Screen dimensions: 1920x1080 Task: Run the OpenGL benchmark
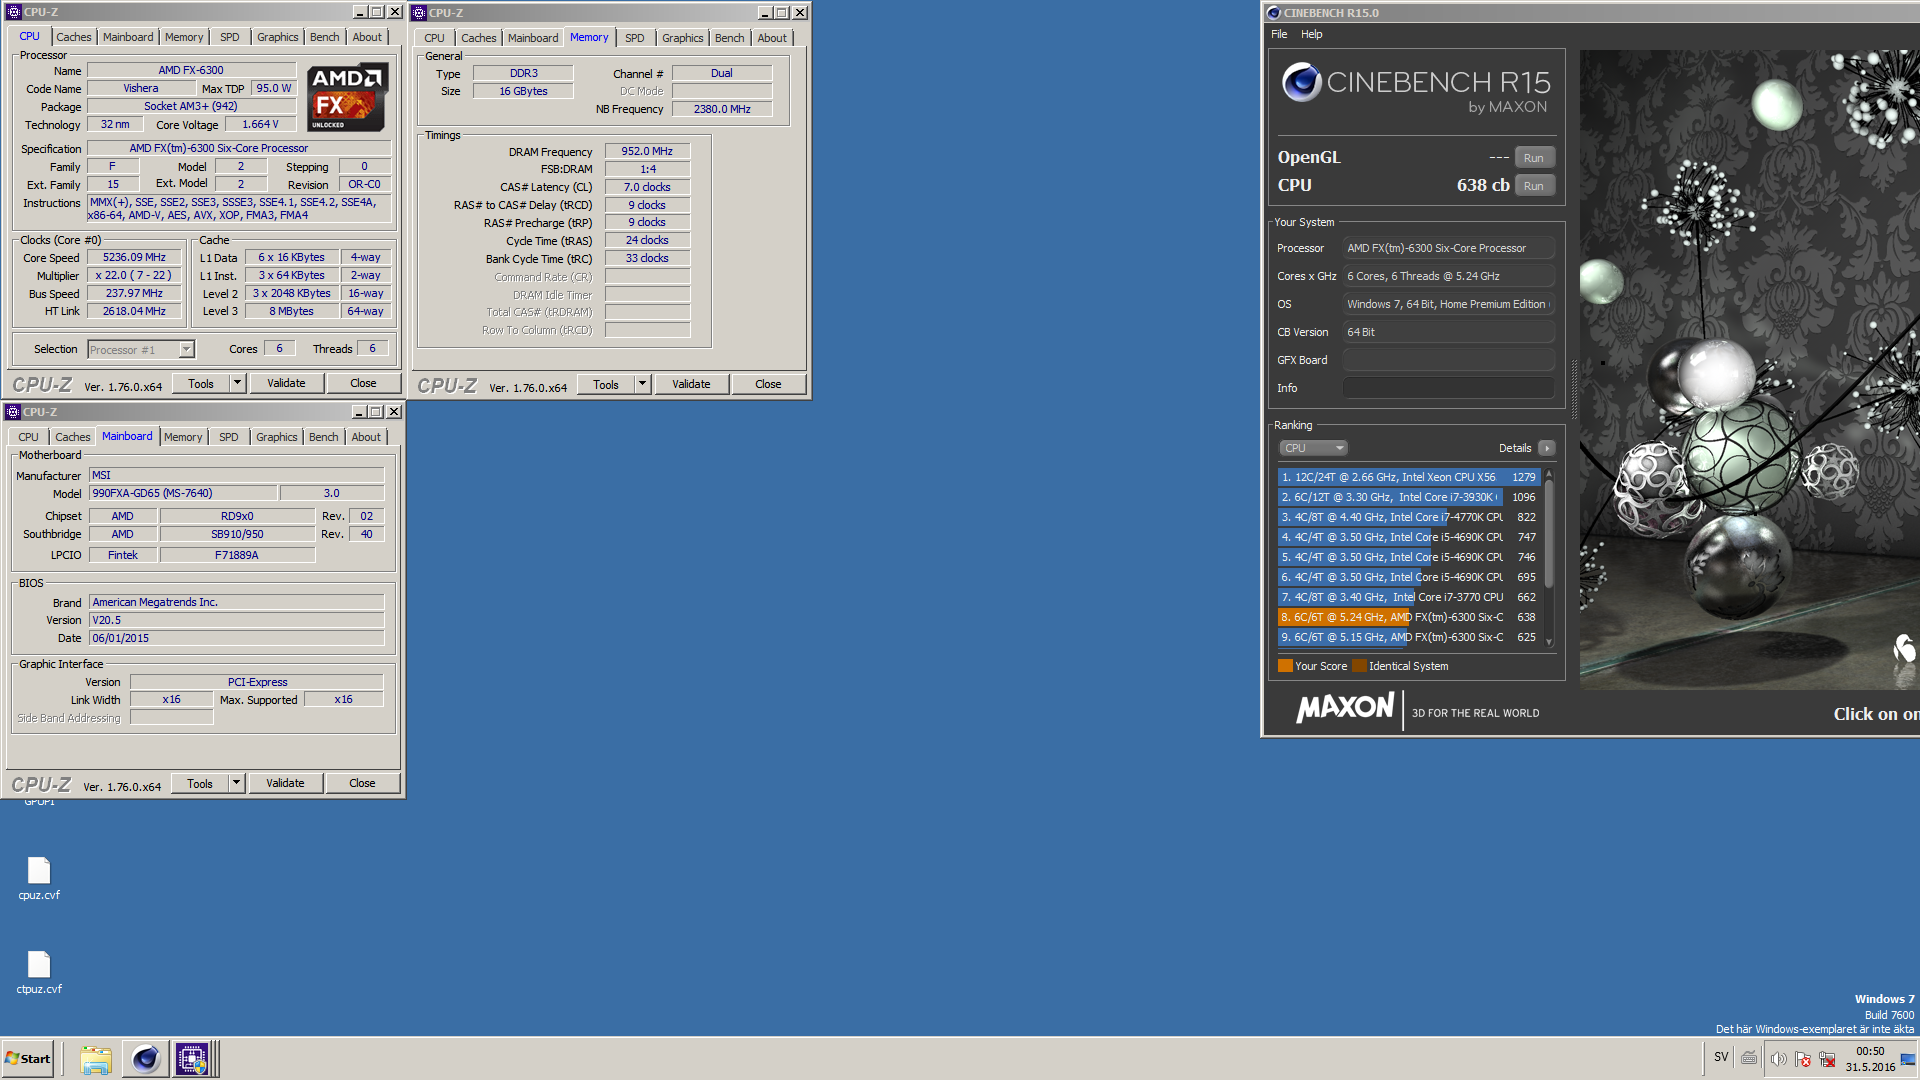1534,158
